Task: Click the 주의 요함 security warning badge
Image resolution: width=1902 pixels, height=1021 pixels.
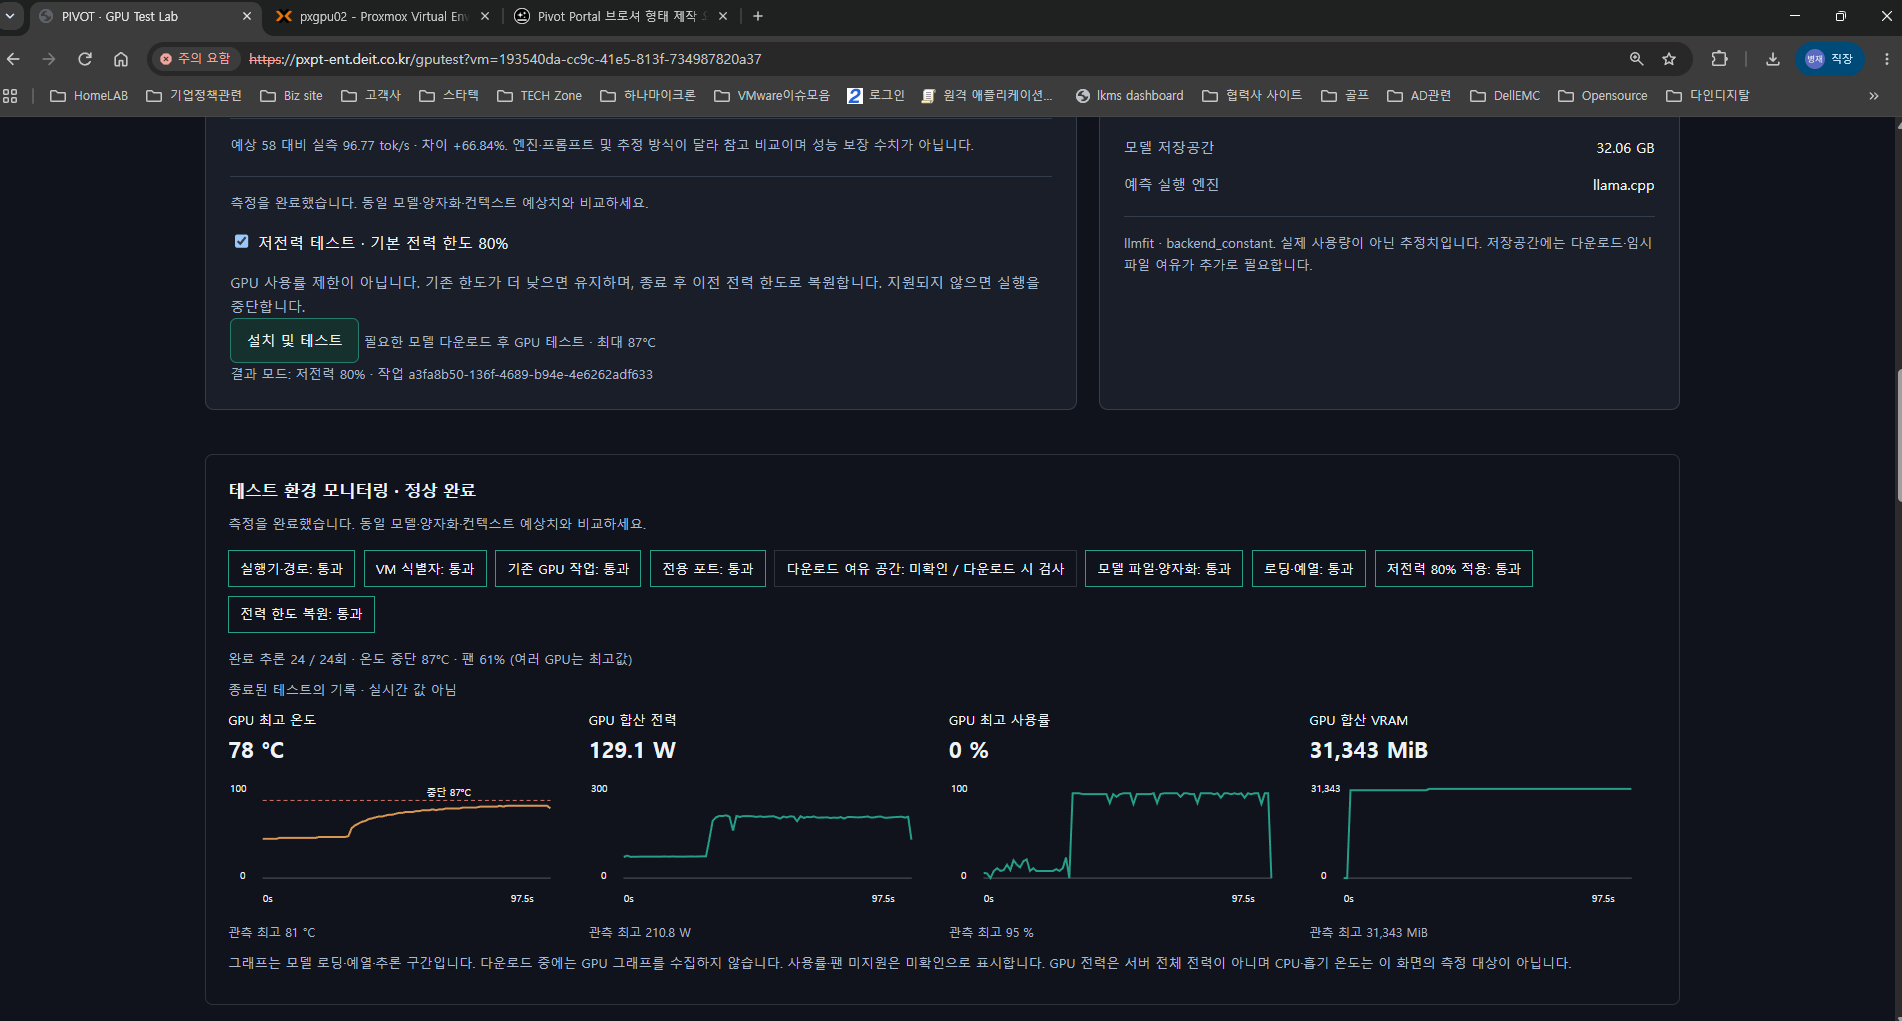Action: [196, 59]
